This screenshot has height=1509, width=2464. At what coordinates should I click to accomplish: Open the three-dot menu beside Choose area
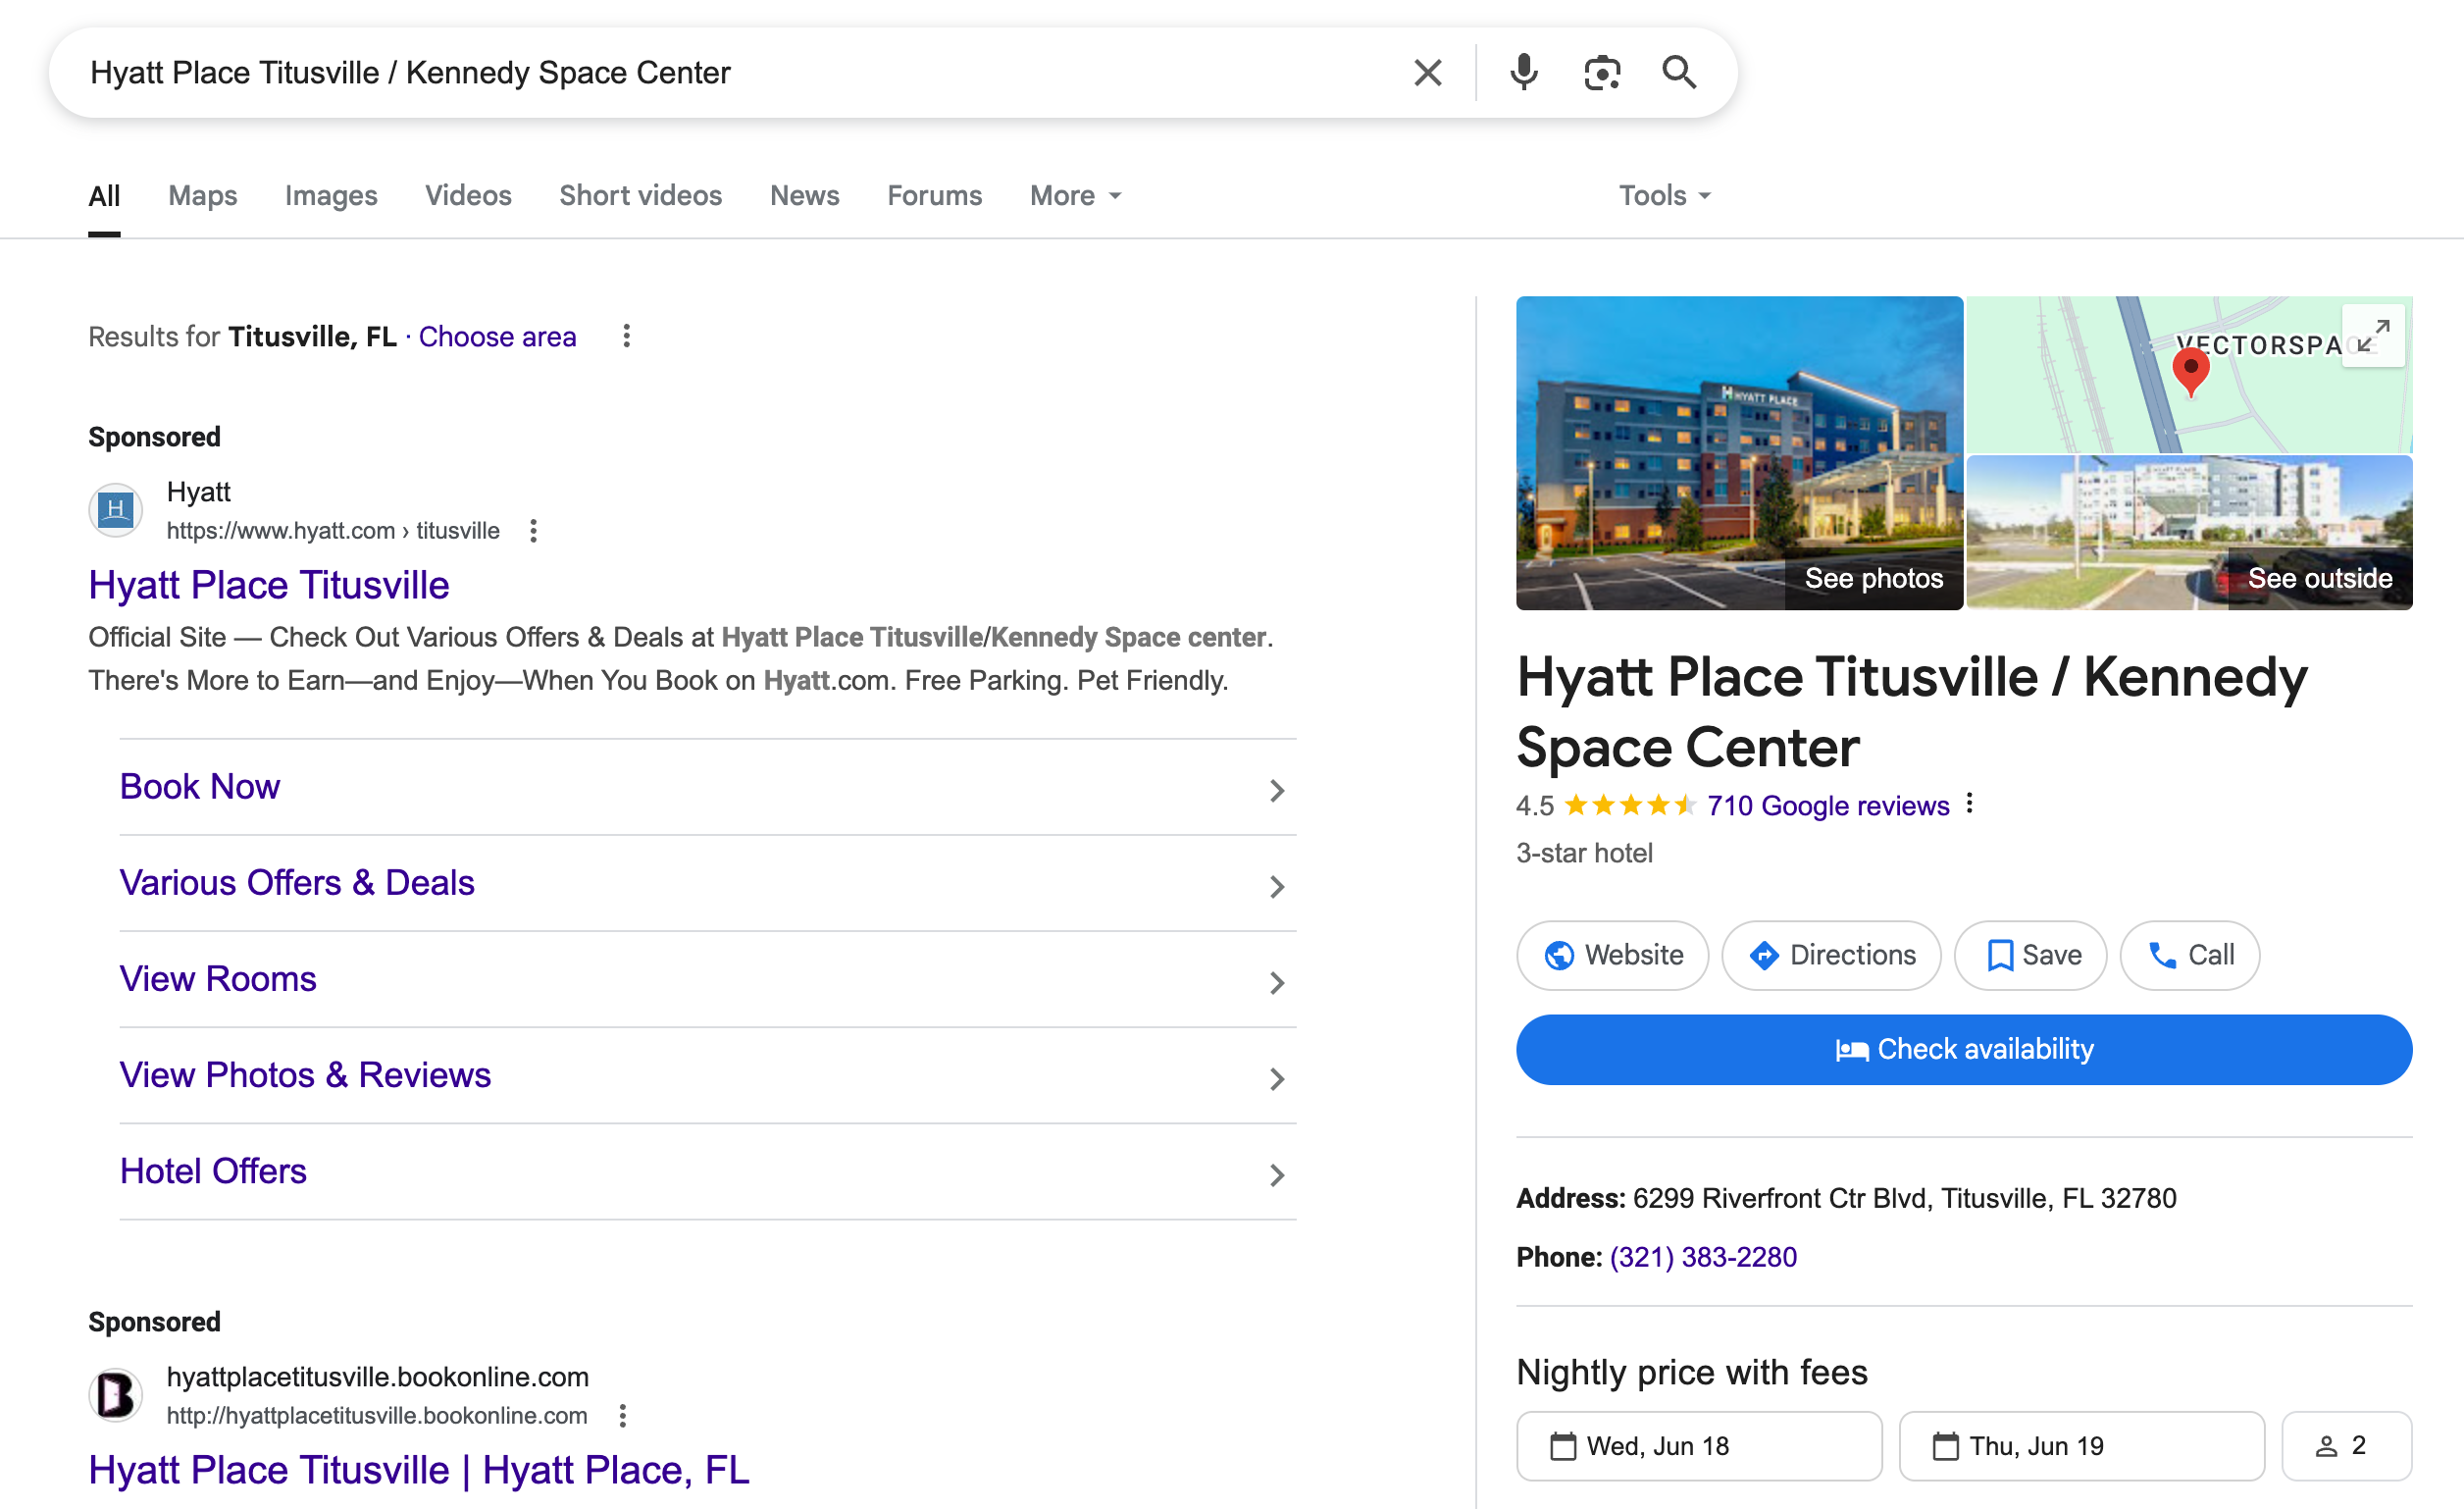(626, 336)
